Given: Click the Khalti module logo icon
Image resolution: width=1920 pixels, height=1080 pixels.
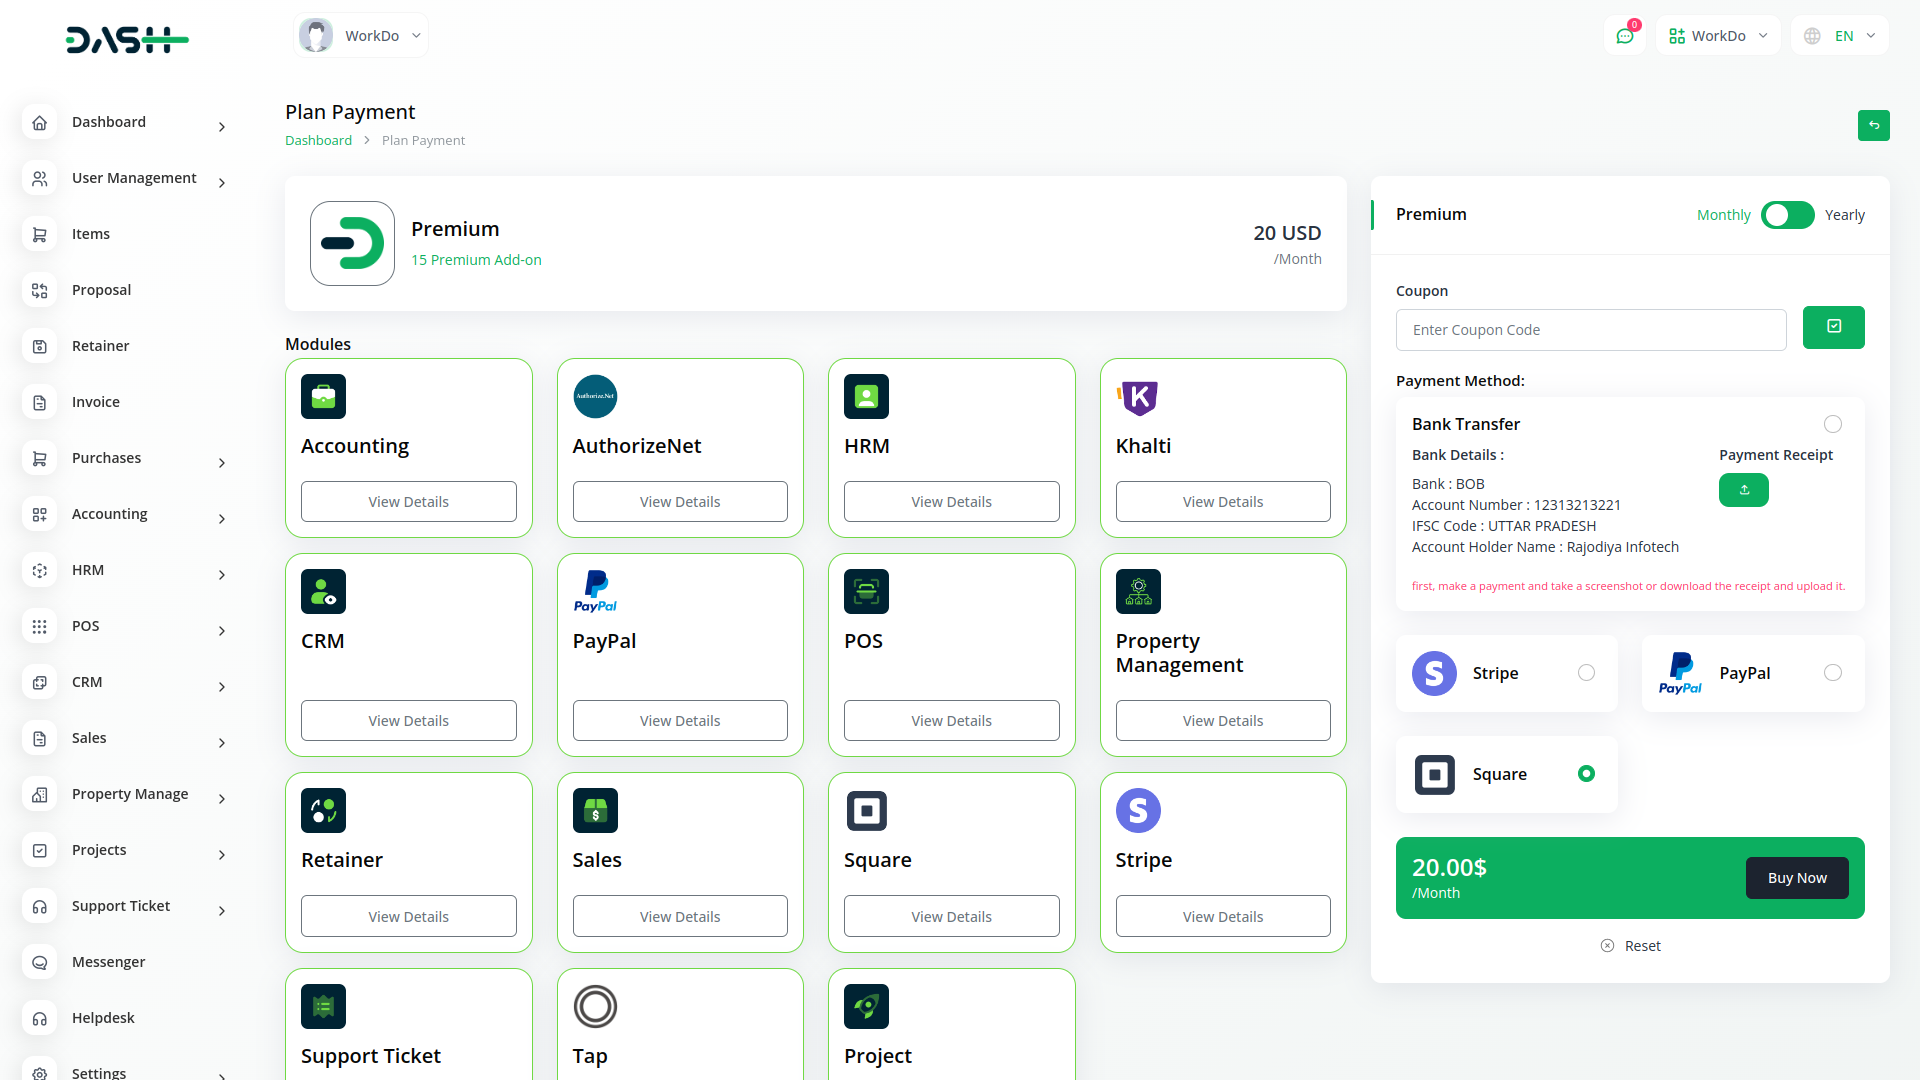Looking at the screenshot, I should pyautogui.click(x=1138, y=397).
